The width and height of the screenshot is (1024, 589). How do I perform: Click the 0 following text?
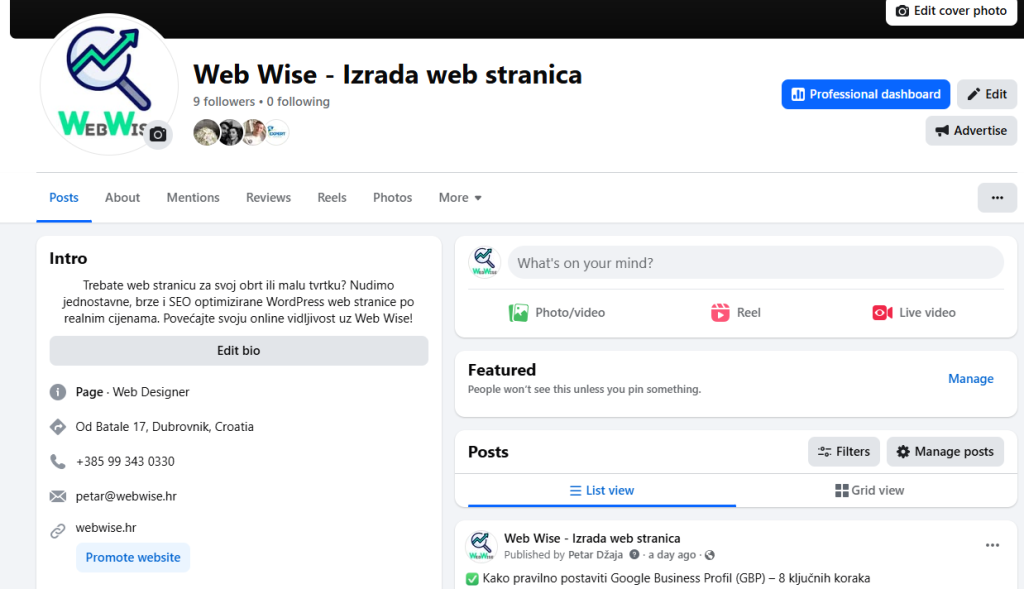coord(298,102)
